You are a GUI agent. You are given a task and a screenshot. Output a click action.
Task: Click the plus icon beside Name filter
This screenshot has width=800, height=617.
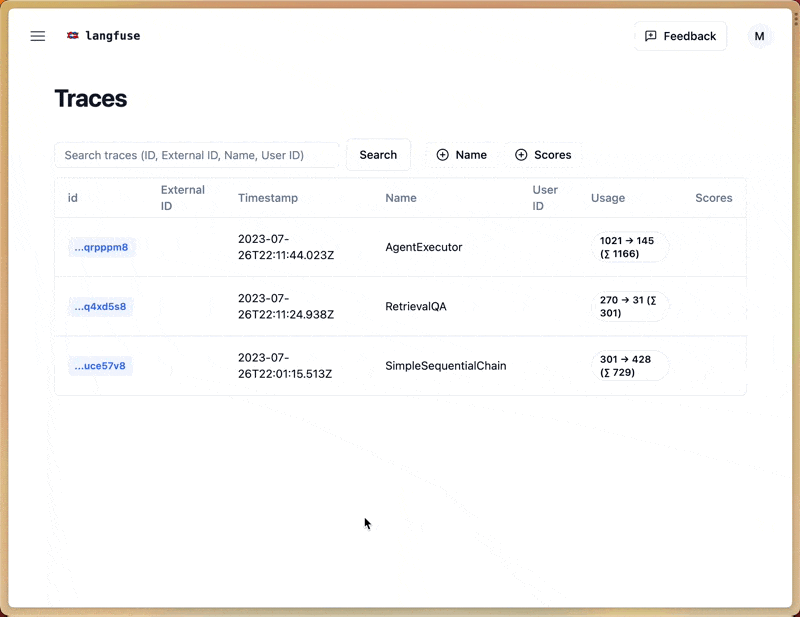(443, 155)
